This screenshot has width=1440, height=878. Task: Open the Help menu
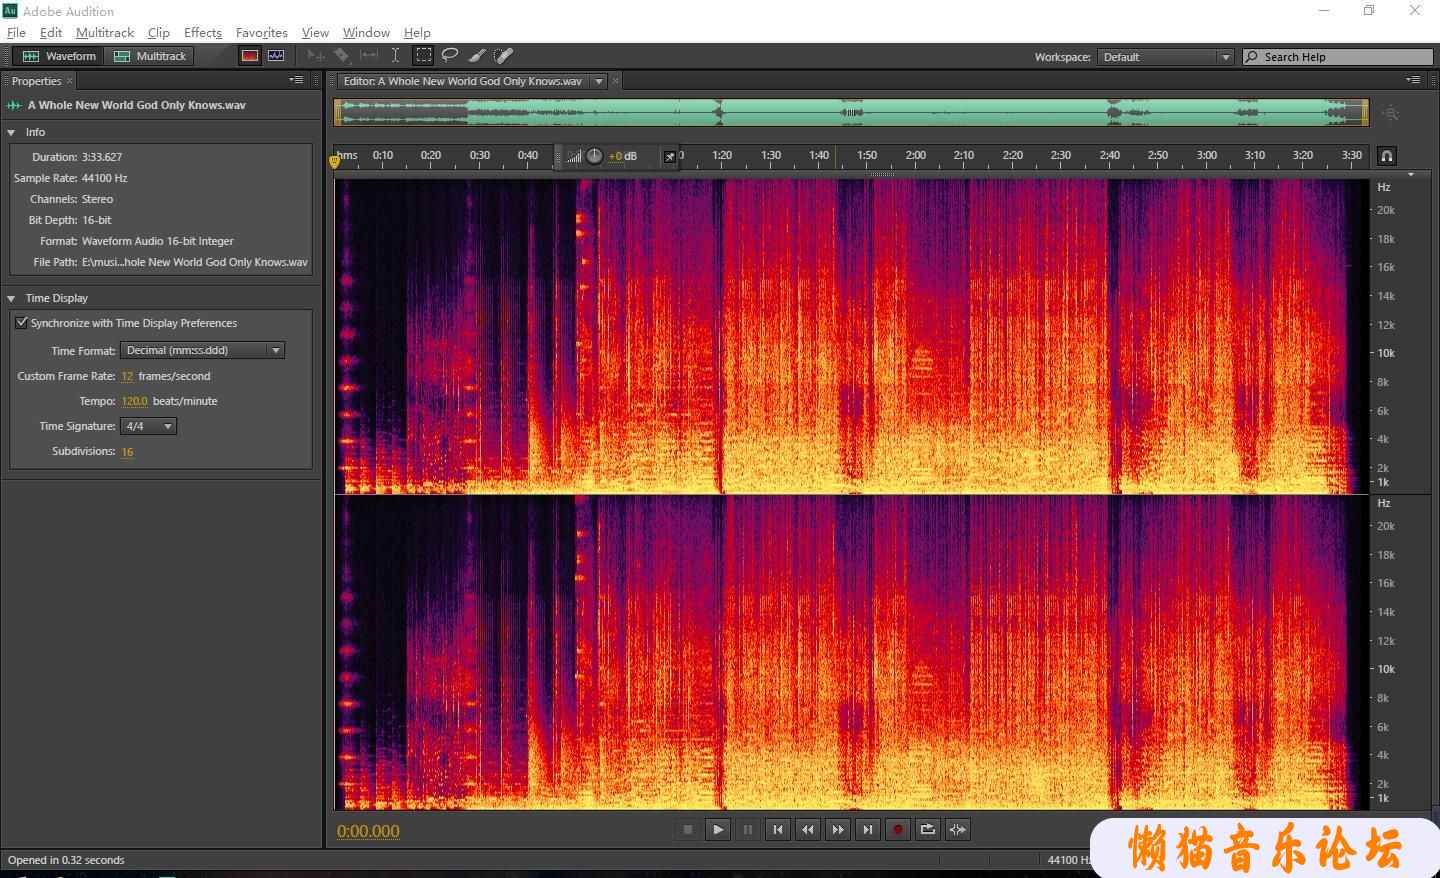(x=417, y=32)
